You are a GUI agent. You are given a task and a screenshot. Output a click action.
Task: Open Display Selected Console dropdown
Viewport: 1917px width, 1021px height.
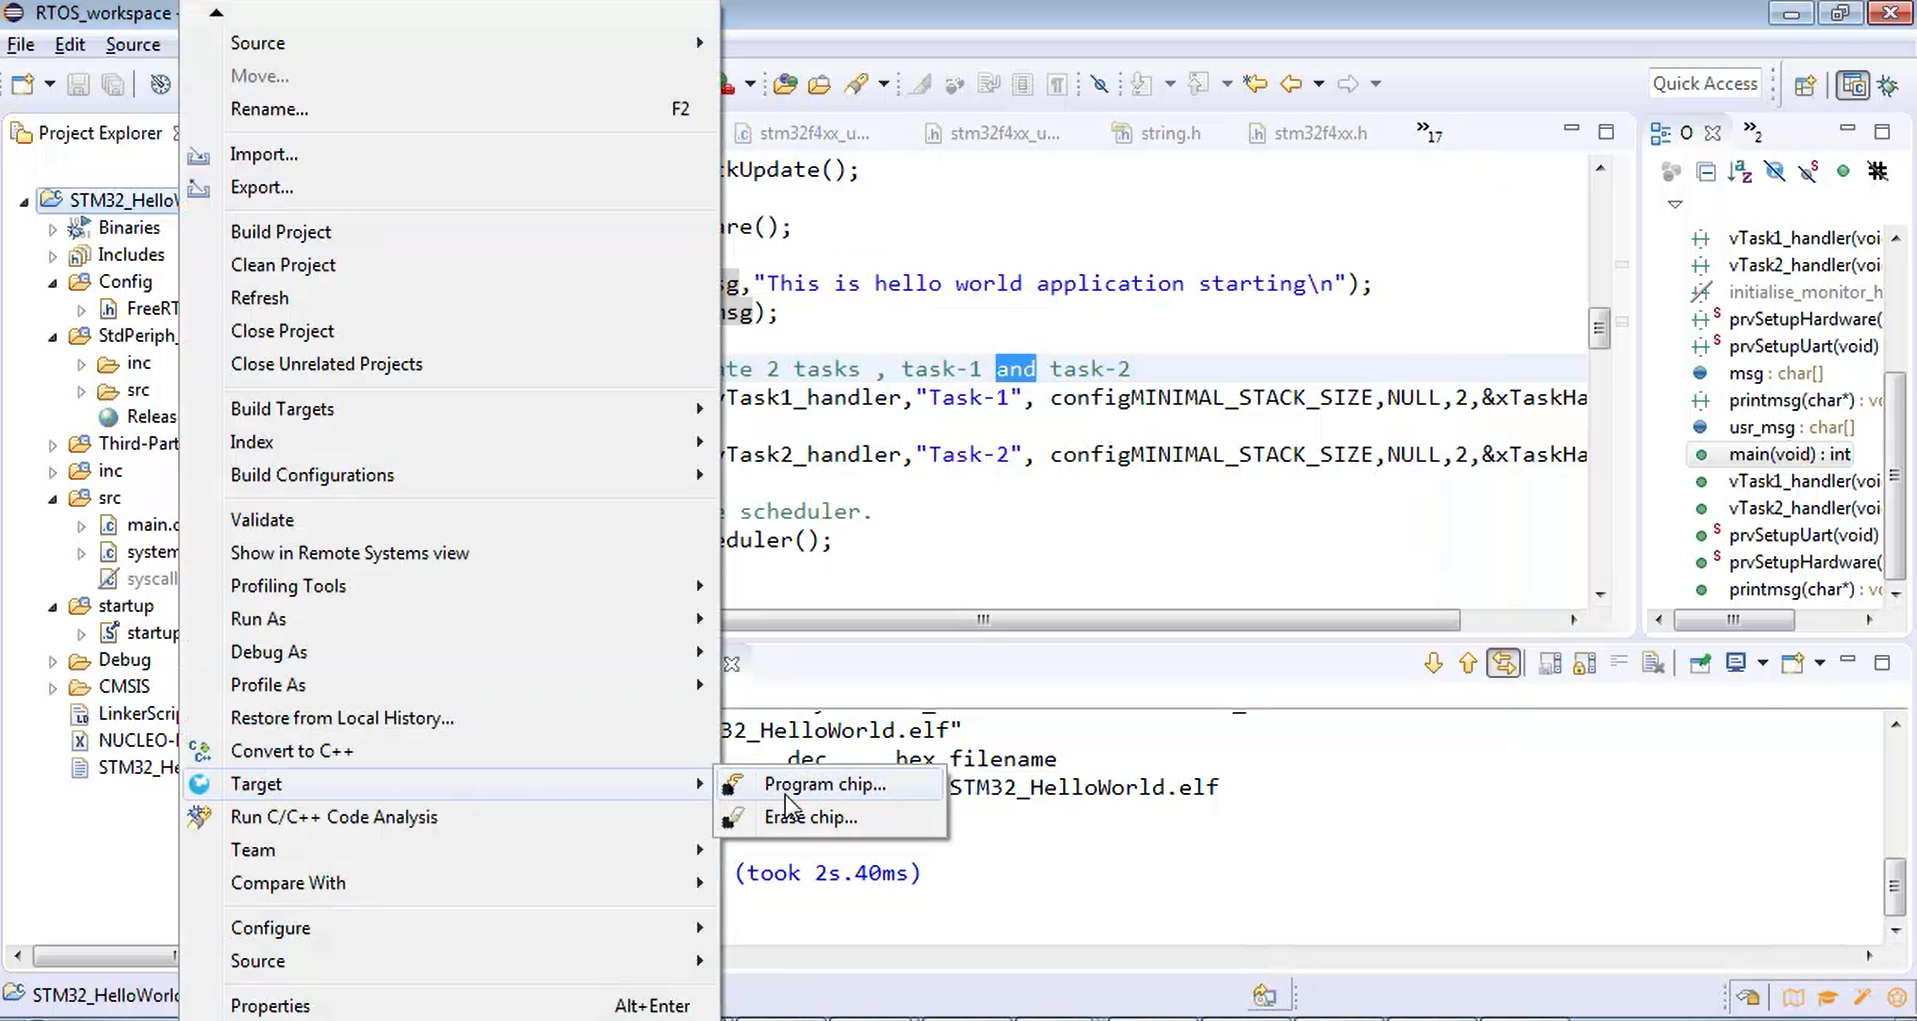(1762, 663)
